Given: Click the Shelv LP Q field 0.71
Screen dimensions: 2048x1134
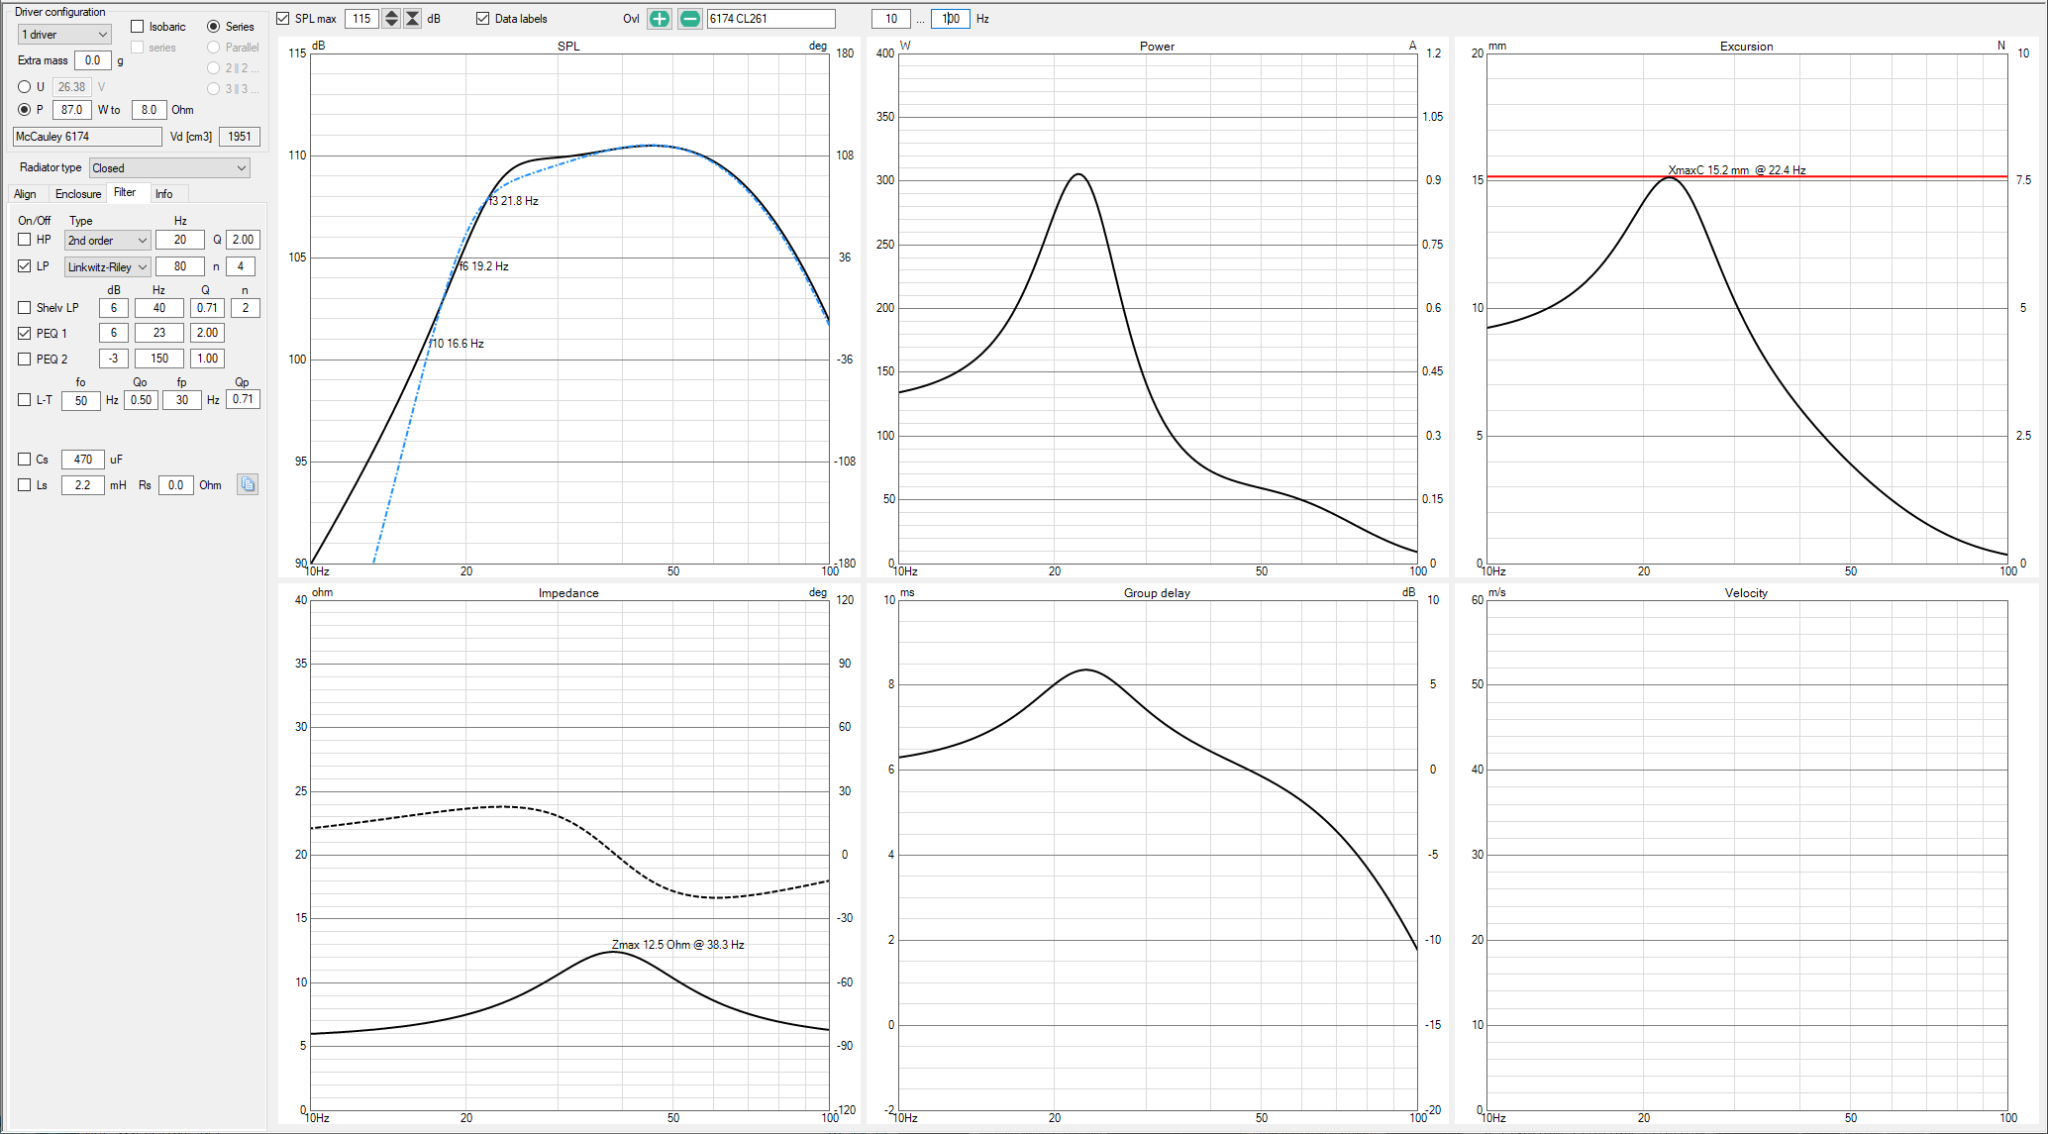Looking at the screenshot, I should pos(207,308).
